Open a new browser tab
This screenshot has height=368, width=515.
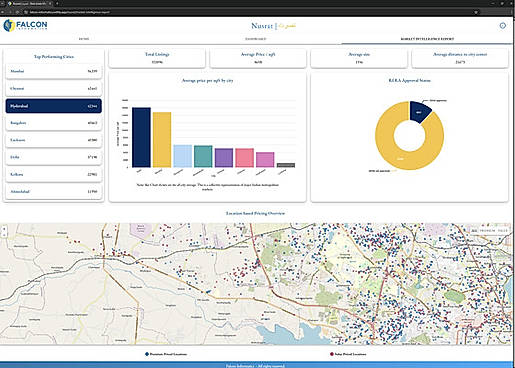[x=57, y=3]
